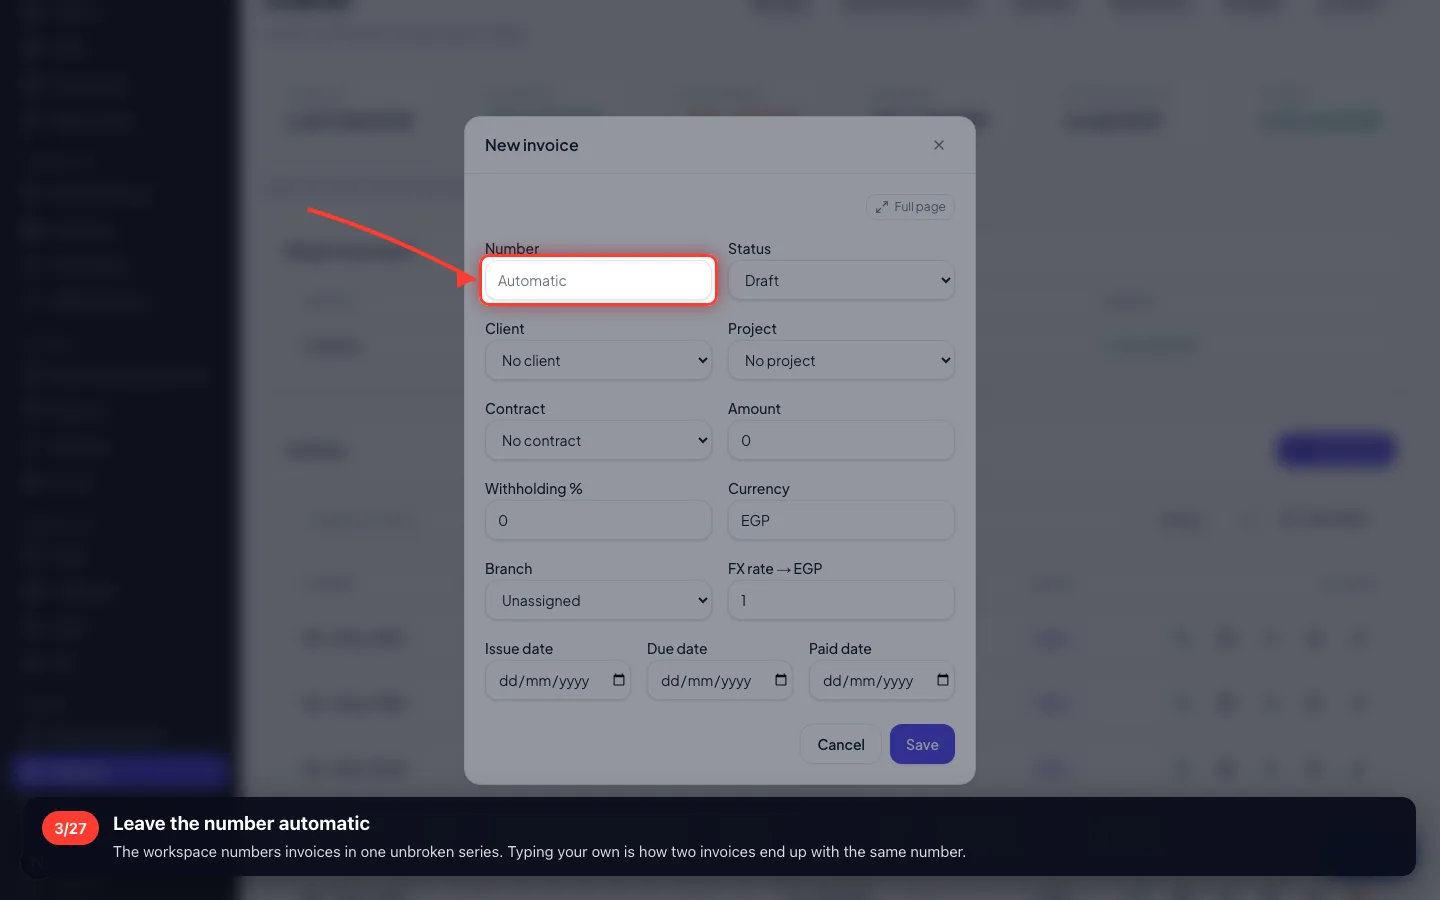Select the Branch dropdown showing Unassigned
1440x900 pixels.
pos(598,601)
